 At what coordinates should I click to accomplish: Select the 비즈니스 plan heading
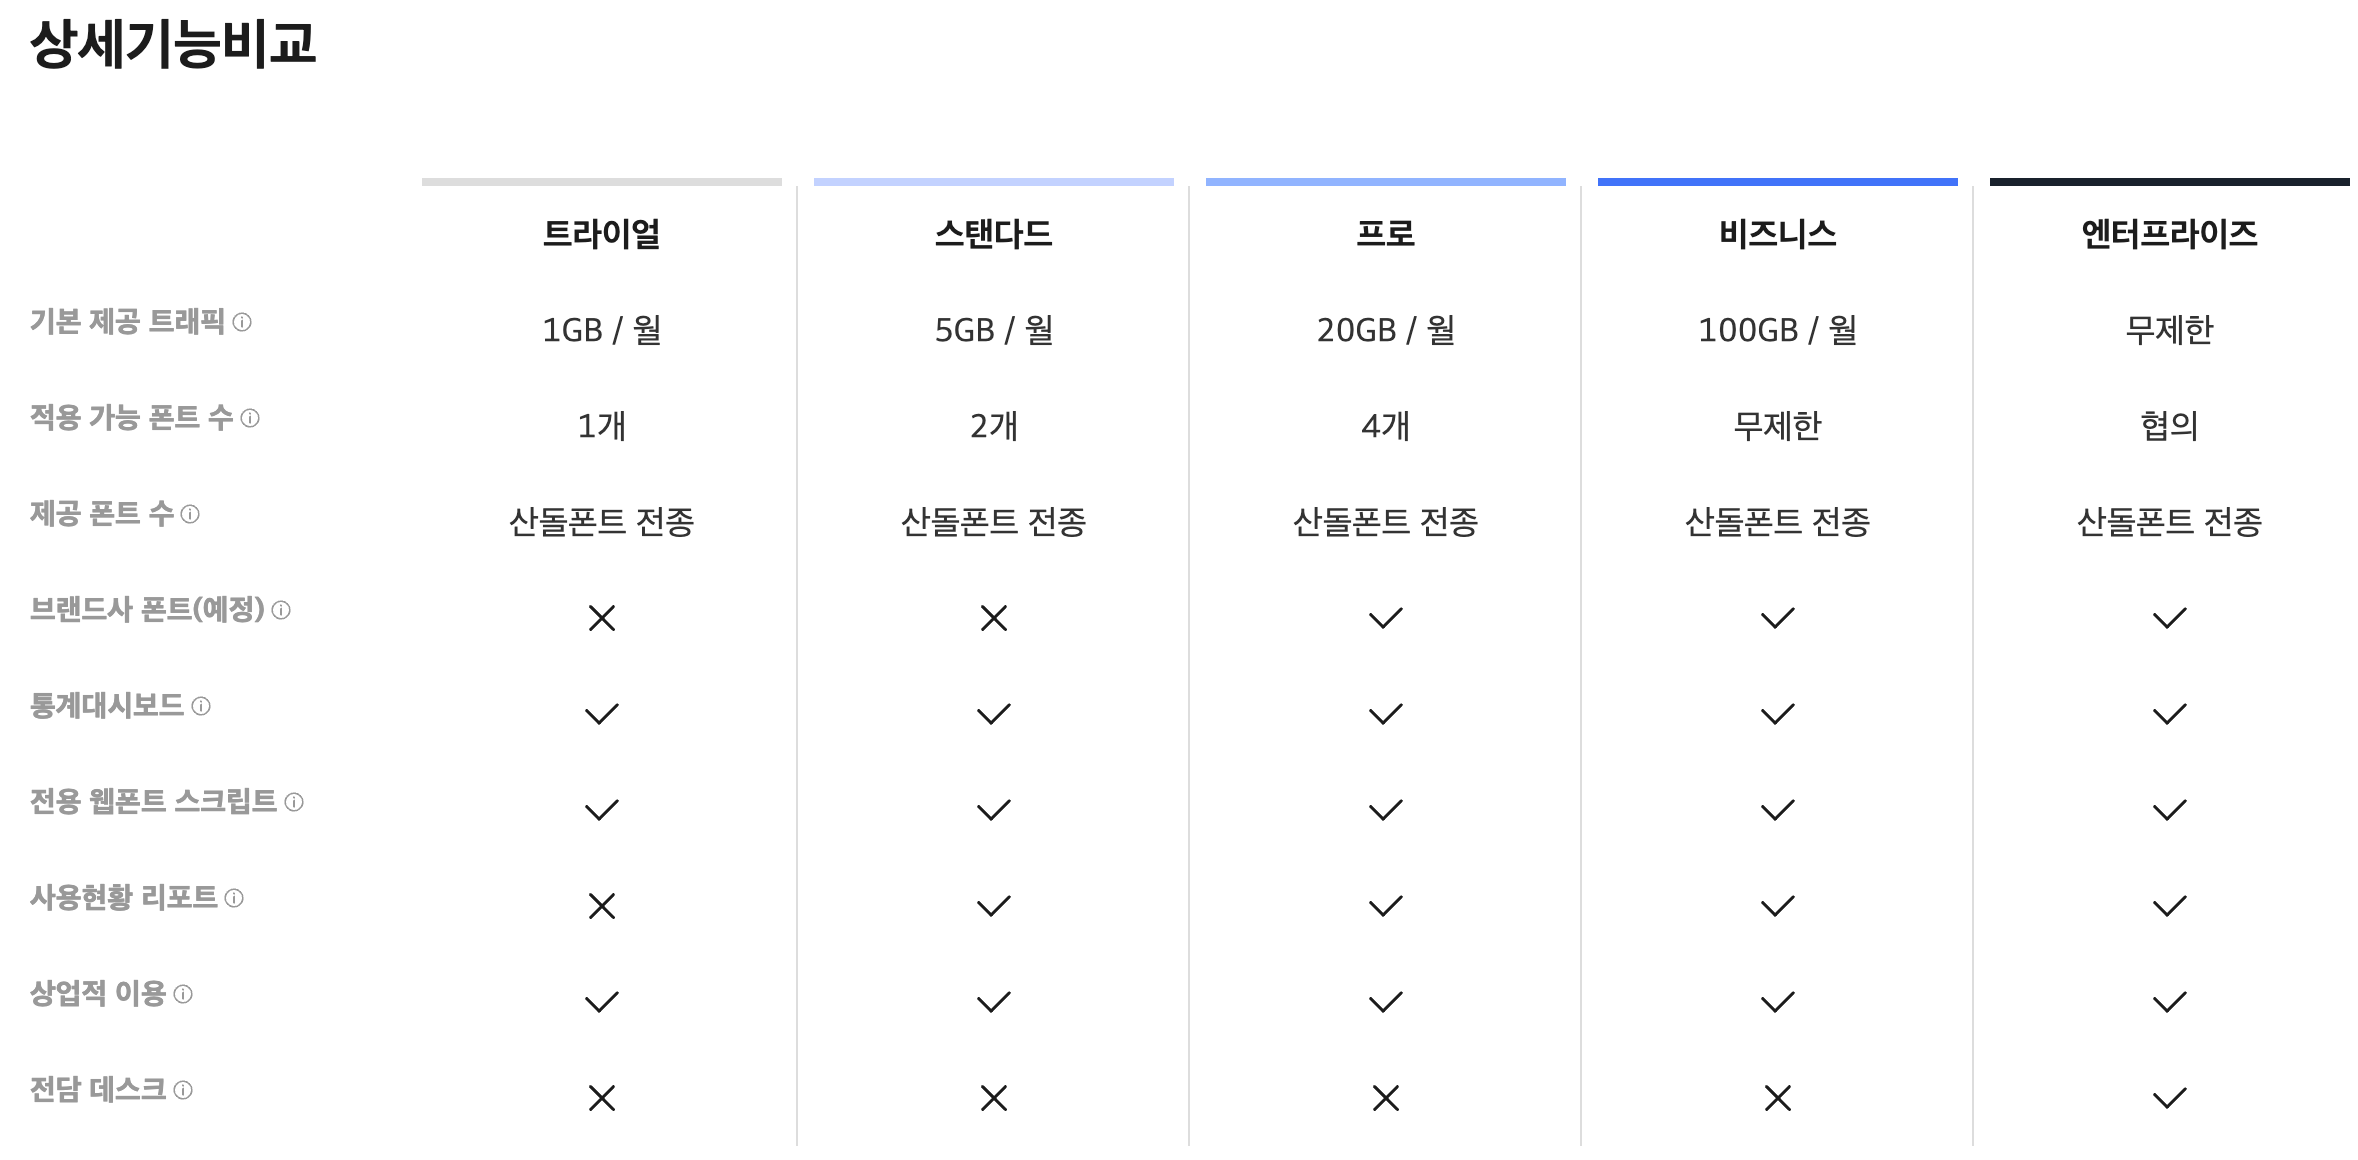1777,234
